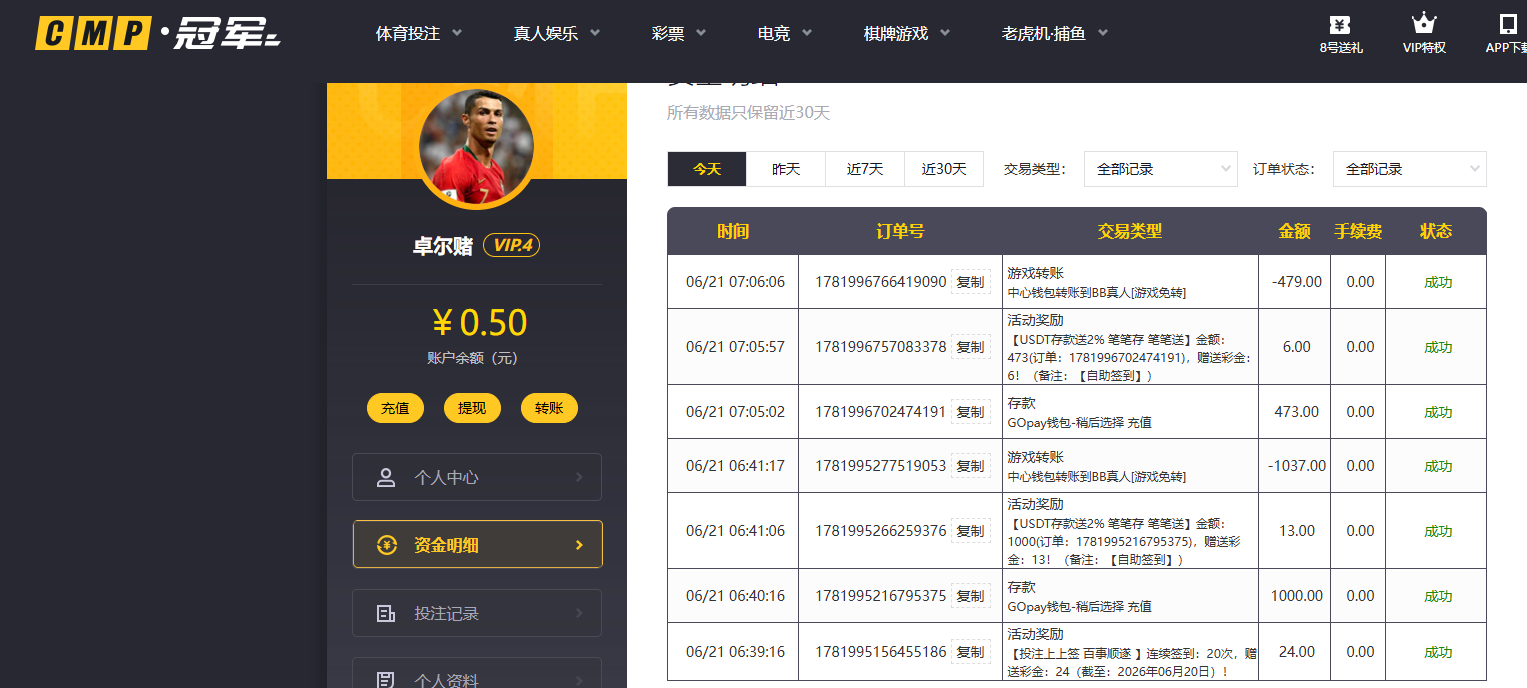The width and height of the screenshot is (1527, 688).
Task: Expand the 体育投注 menu
Action: coord(419,33)
